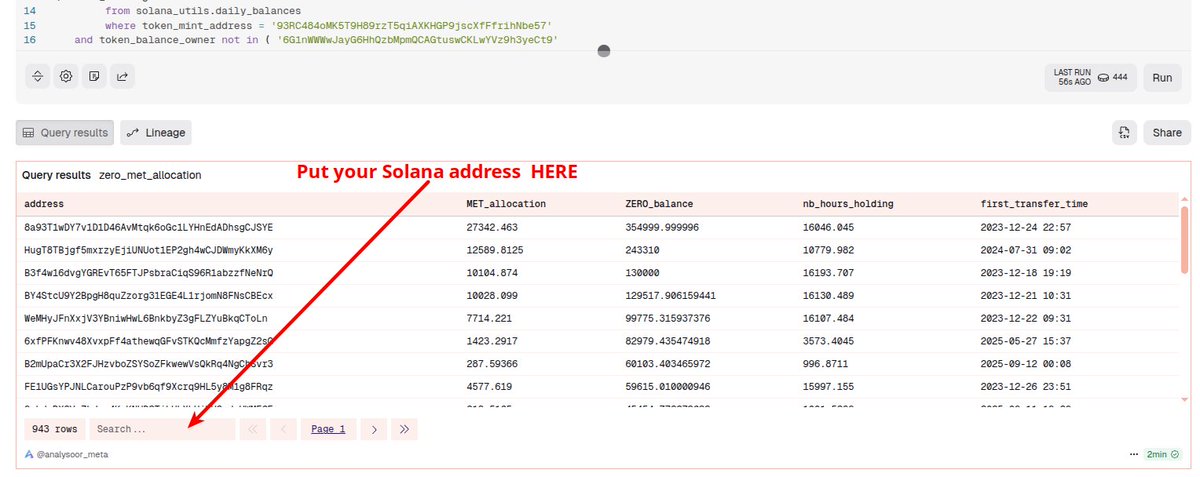Switch to the Query results tab
The width and height of the screenshot is (1200, 477).
[65, 132]
